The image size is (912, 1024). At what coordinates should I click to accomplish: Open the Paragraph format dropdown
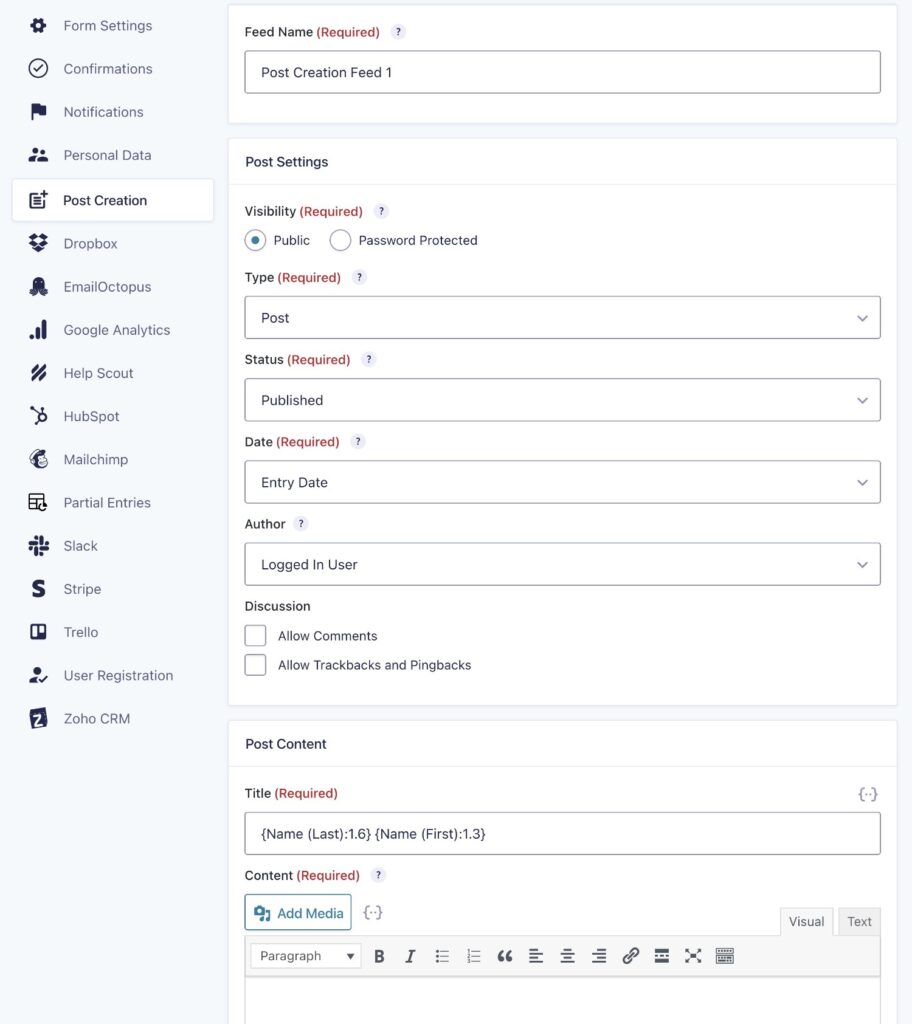coord(306,956)
